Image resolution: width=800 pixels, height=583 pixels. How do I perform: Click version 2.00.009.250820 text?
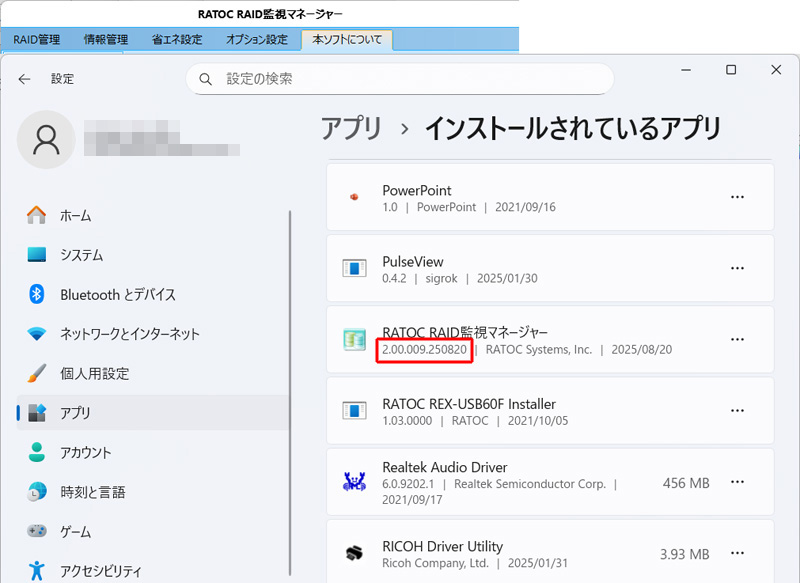(424, 350)
